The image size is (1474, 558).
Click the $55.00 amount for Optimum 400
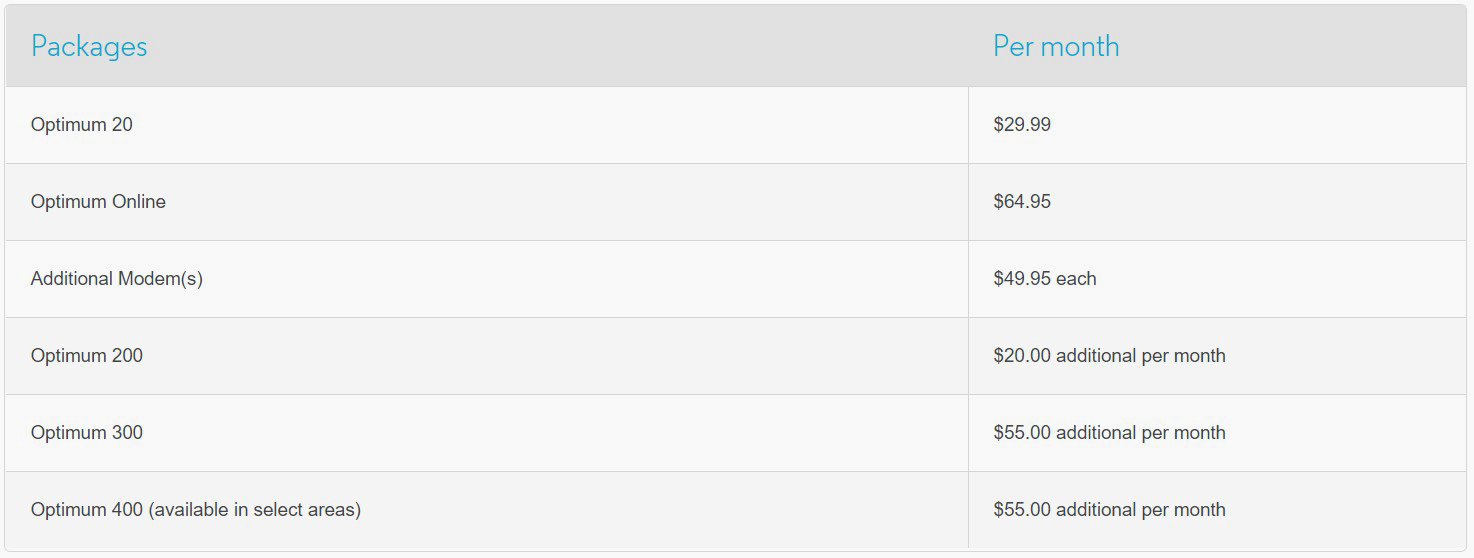1022,510
